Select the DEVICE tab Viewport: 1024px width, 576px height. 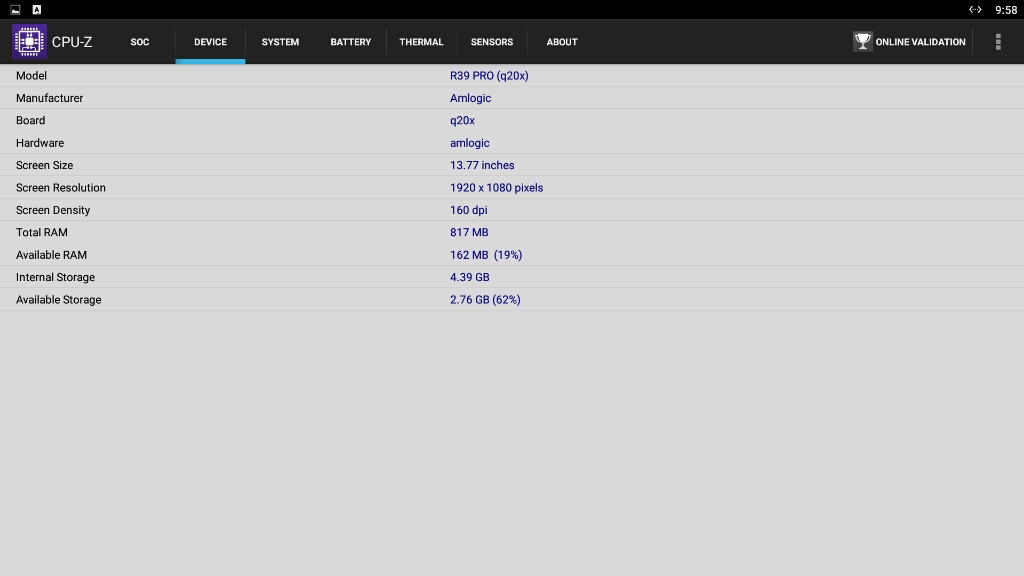click(x=210, y=42)
